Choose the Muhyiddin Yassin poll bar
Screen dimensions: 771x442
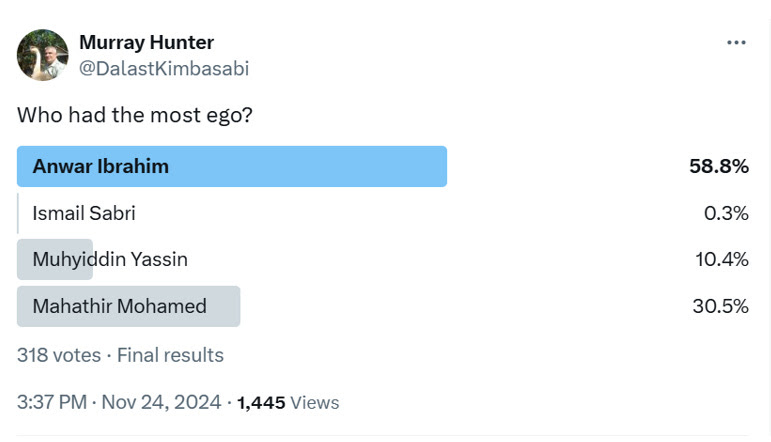point(55,259)
